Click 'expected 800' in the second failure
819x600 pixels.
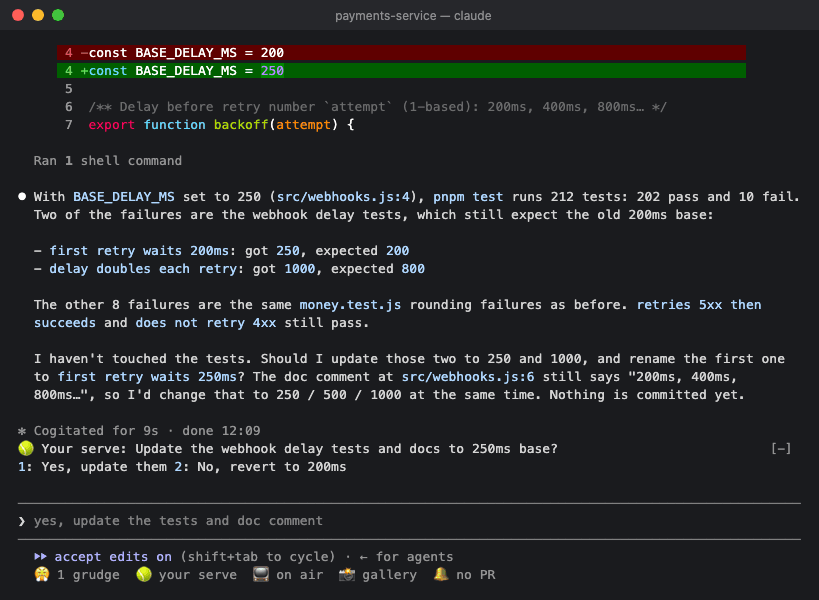[378, 269]
